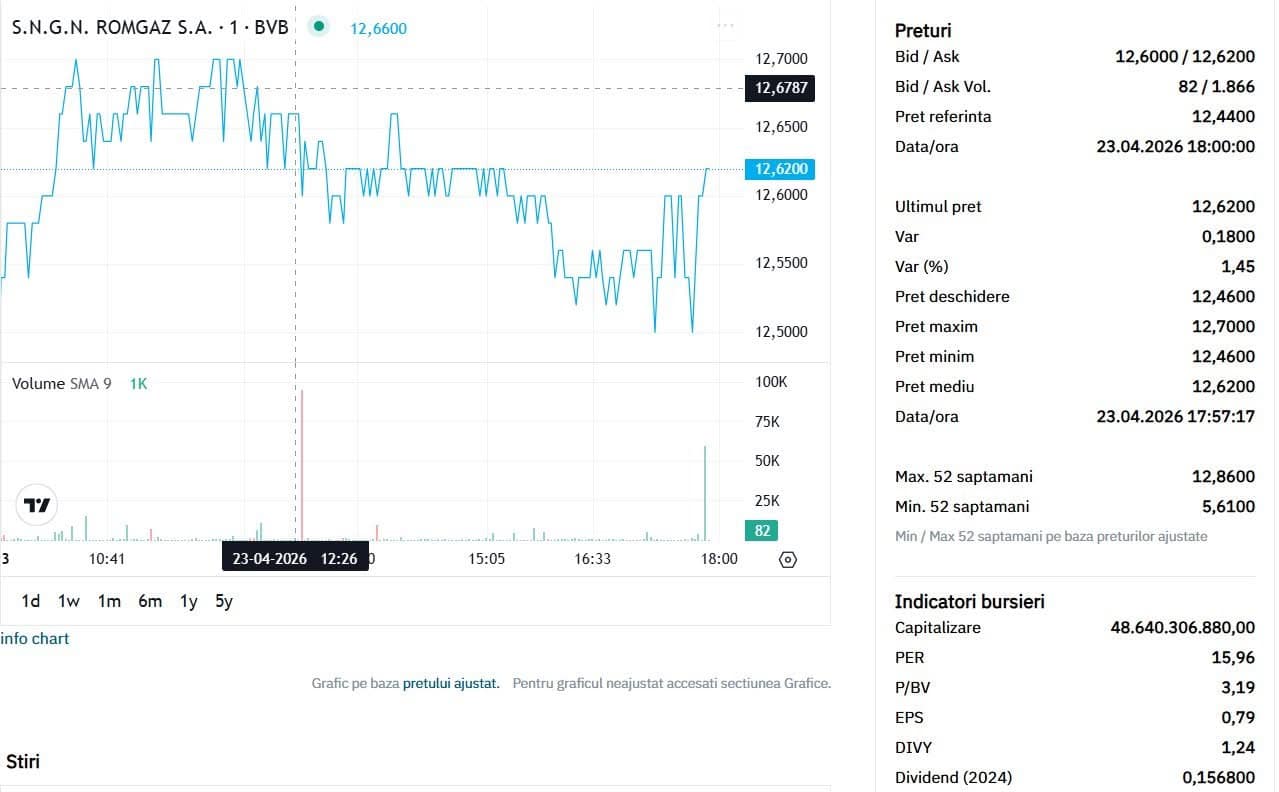This screenshot has width=1279, height=792.
Task: Click the 18:00 time axis label
Action: click(719, 558)
